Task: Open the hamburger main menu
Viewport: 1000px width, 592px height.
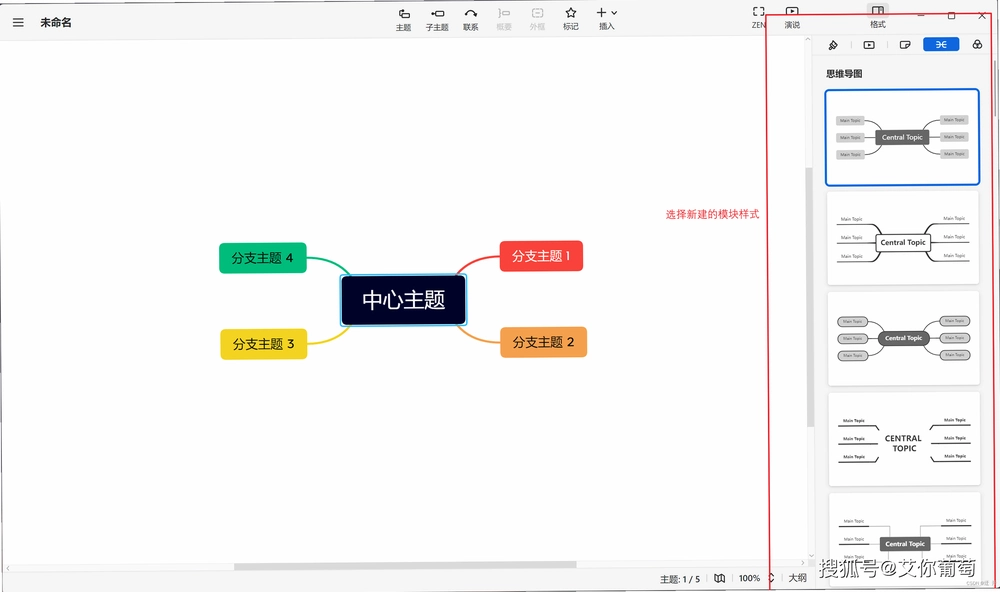Action: click(x=18, y=22)
